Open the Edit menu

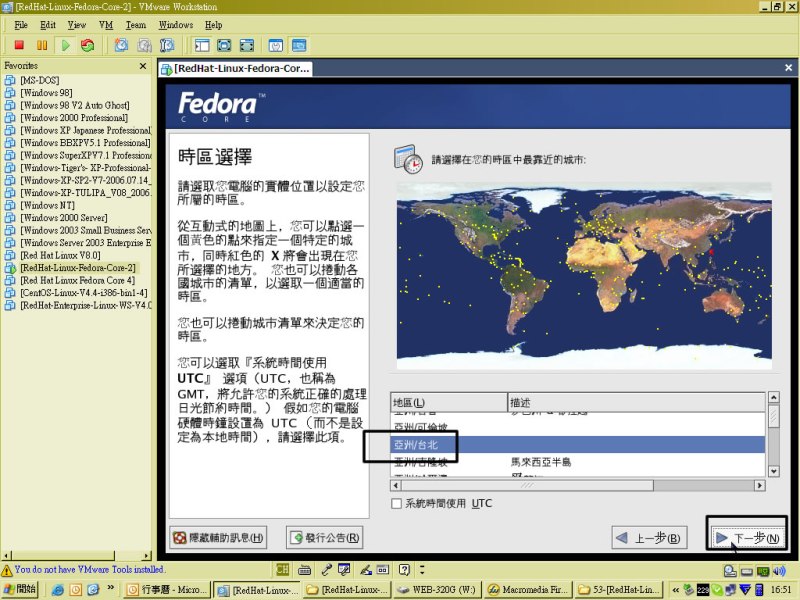pyautogui.click(x=48, y=25)
